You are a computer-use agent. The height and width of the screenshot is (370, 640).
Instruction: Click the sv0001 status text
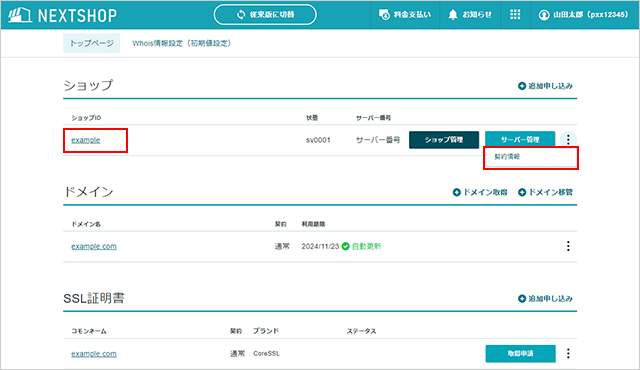tap(318, 140)
